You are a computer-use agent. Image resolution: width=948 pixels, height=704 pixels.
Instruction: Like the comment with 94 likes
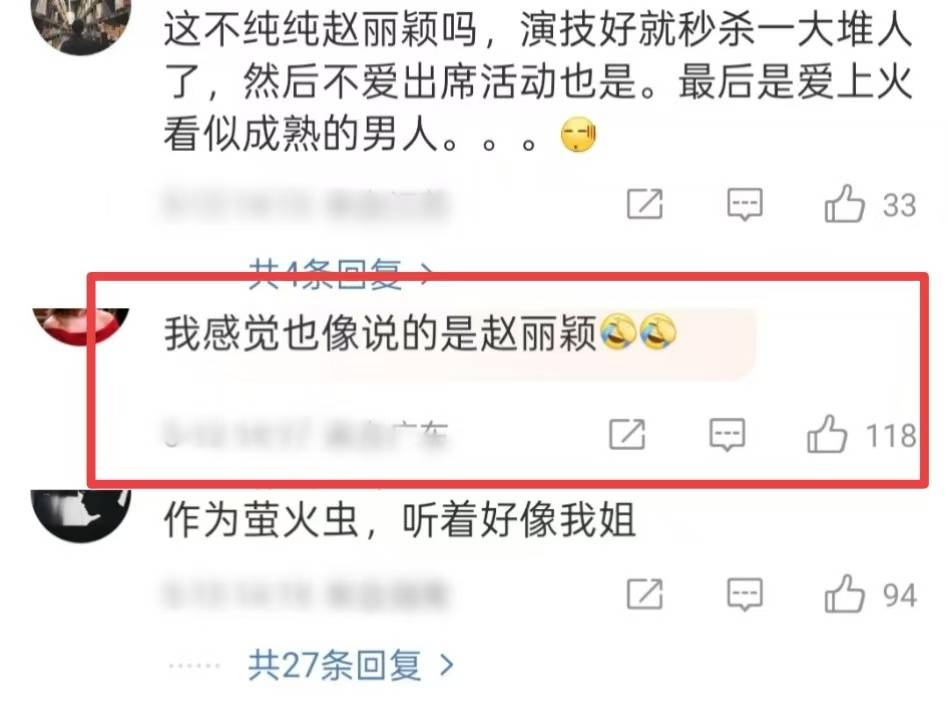coord(845,593)
